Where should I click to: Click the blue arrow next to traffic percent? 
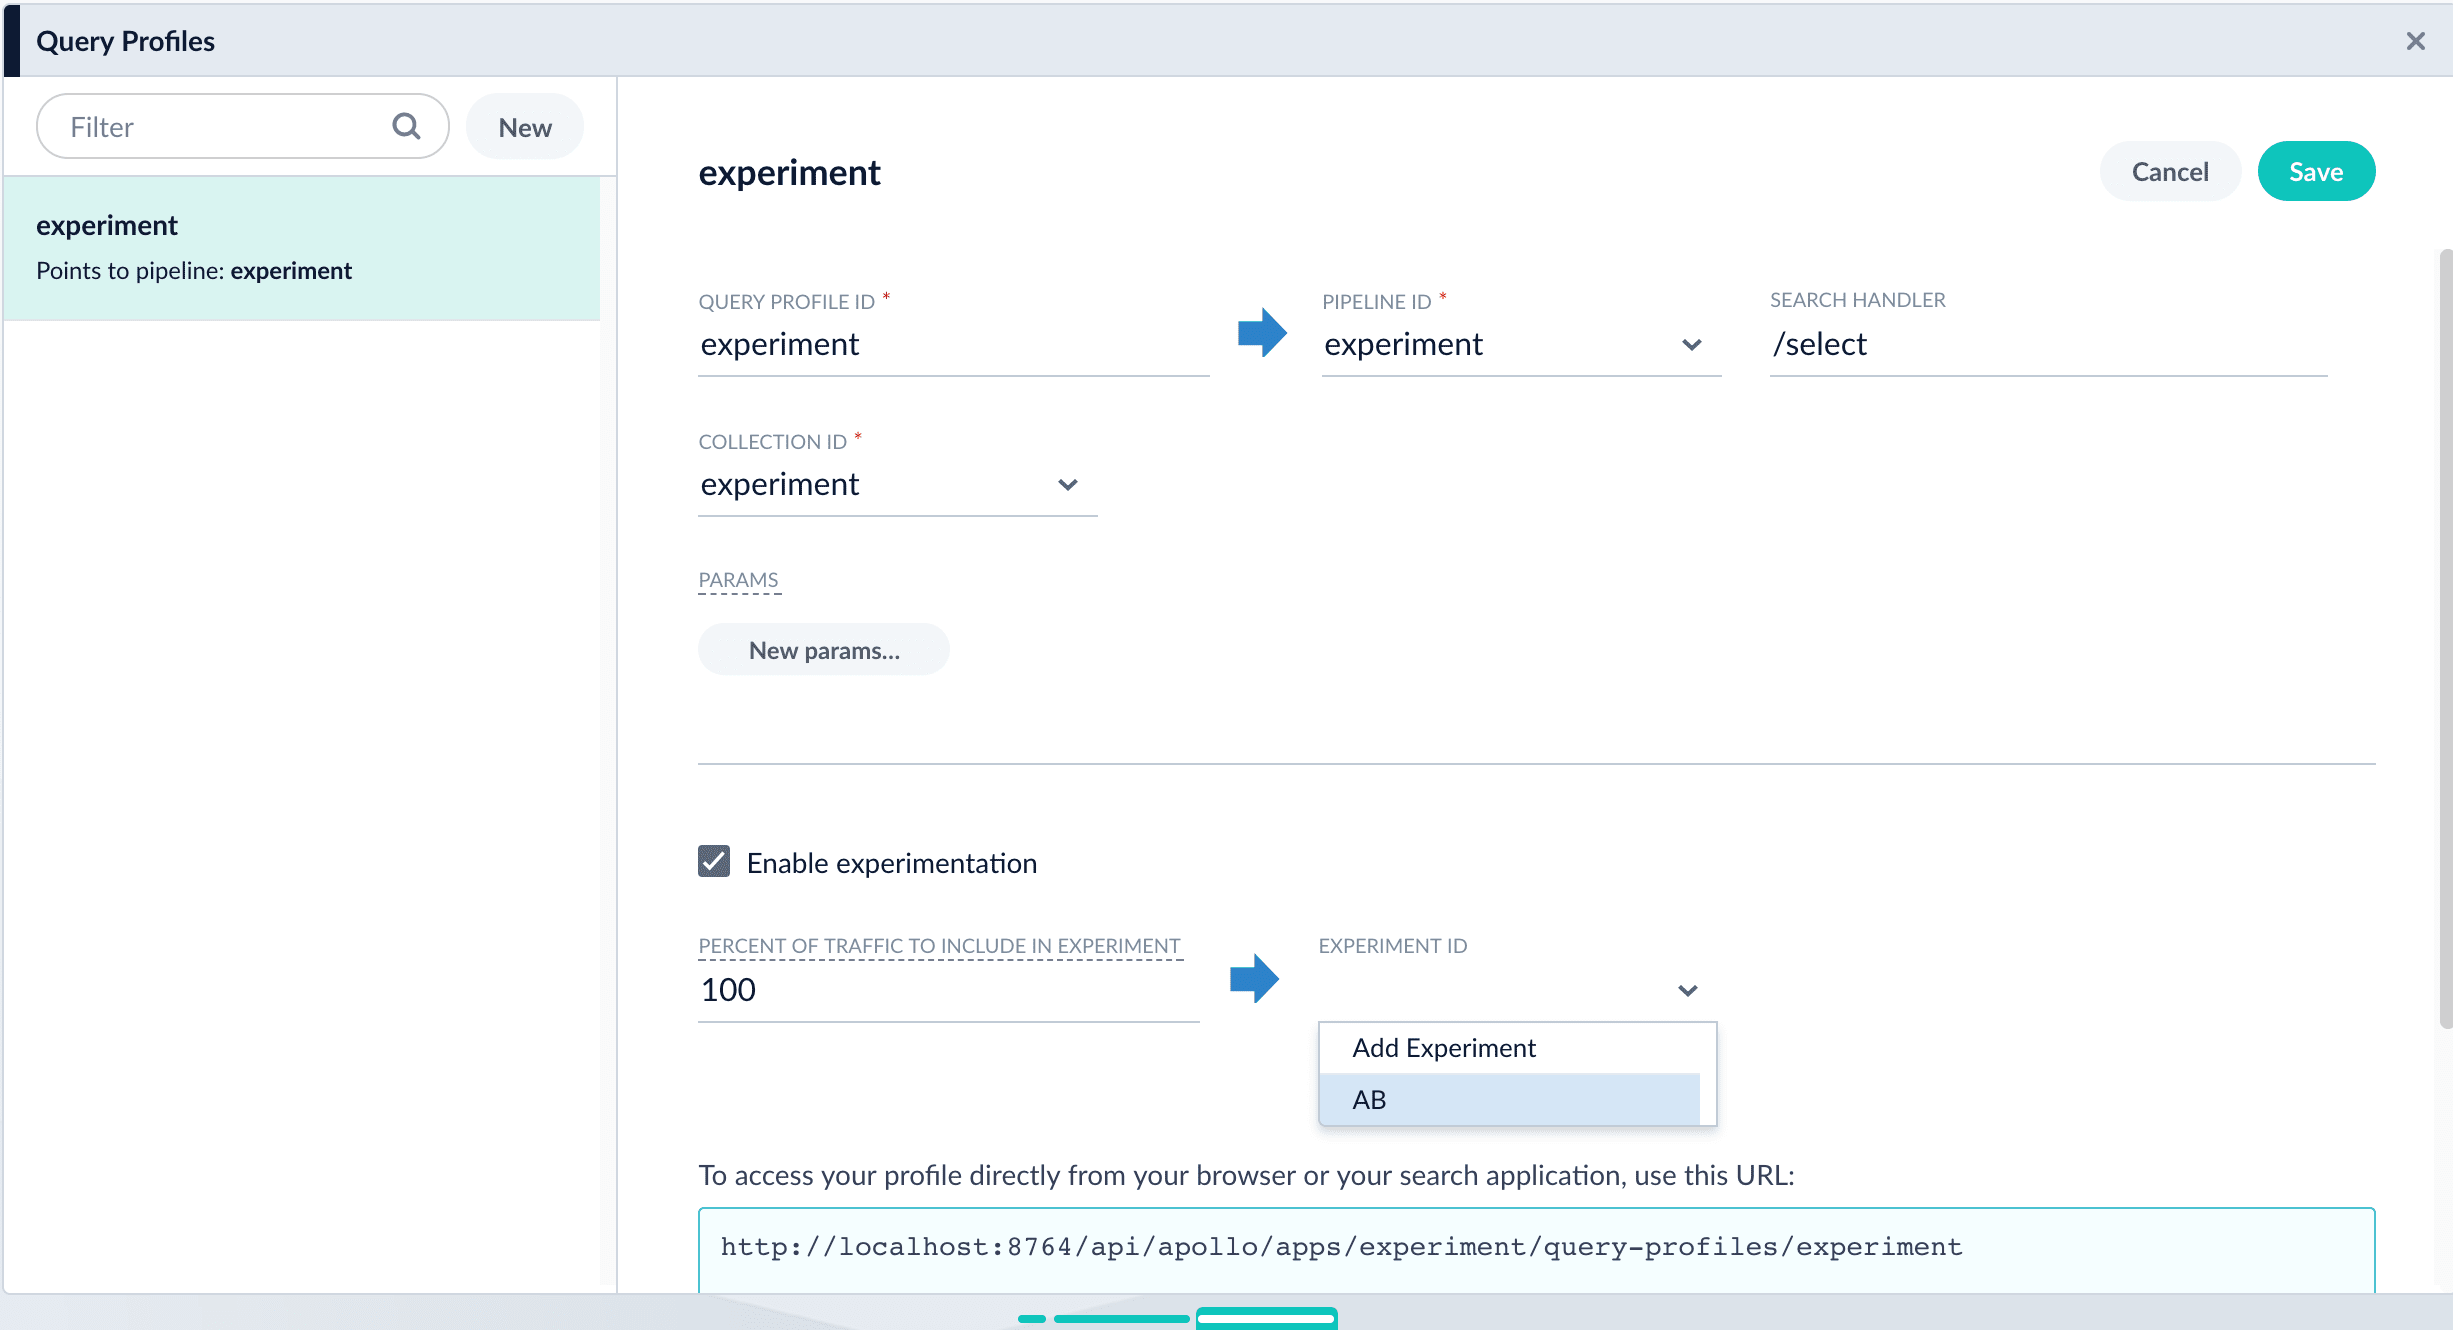click(x=1254, y=978)
